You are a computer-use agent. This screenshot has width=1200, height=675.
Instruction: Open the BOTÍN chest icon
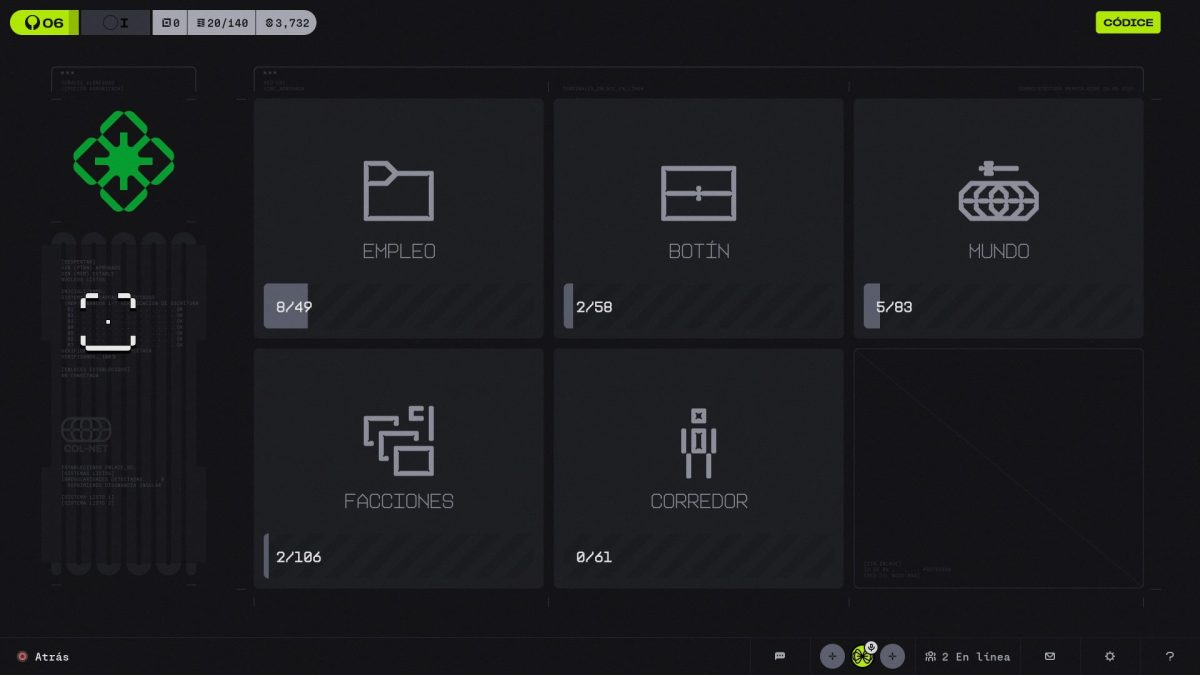[x=698, y=193]
